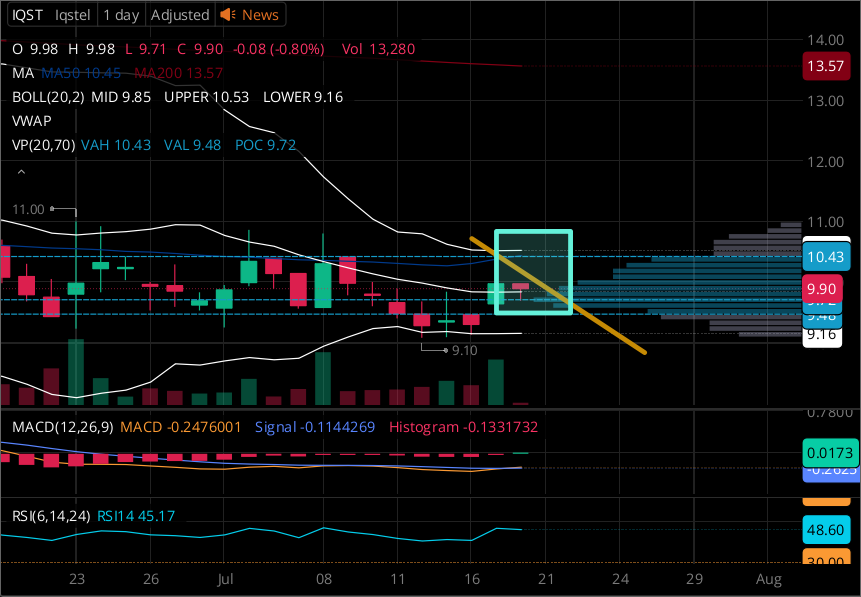The image size is (861, 597).
Task: Change the 1 day interval setting
Action: click(121, 15)
